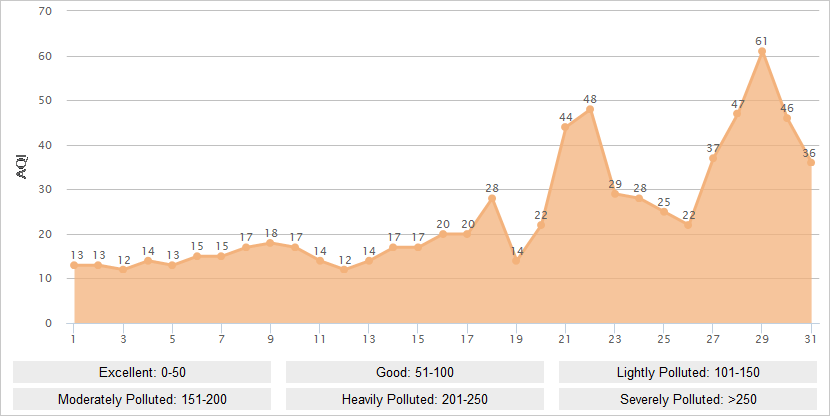830x416 pixels.
Task: Click the day 19 dip point valued 14
Action: click(516, 260)
